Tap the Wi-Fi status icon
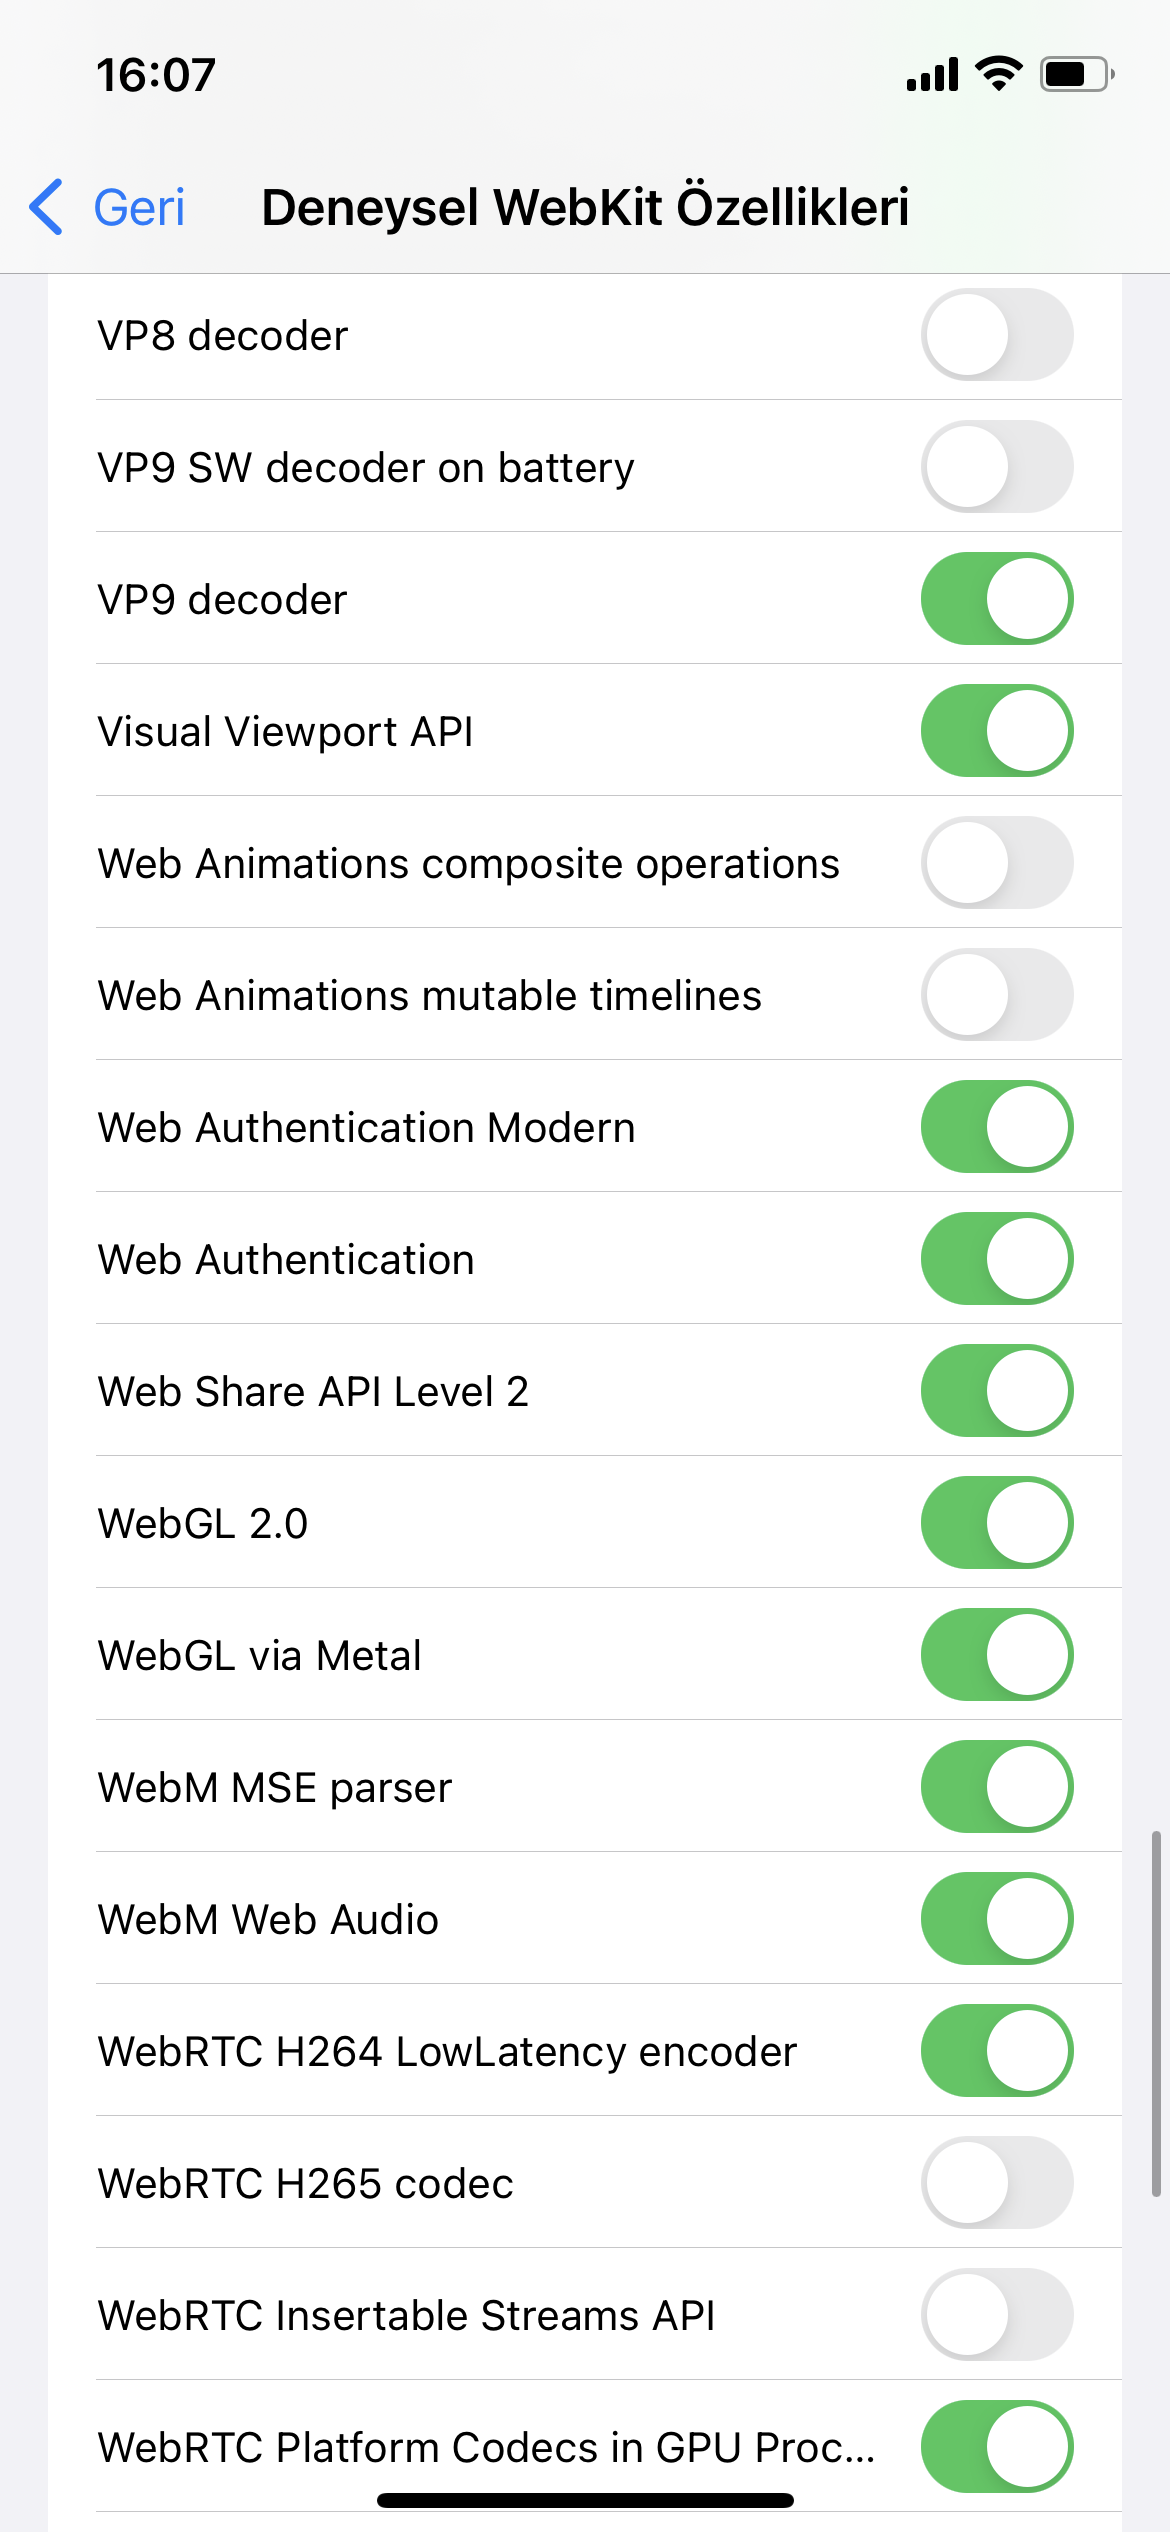 (998, 74)
